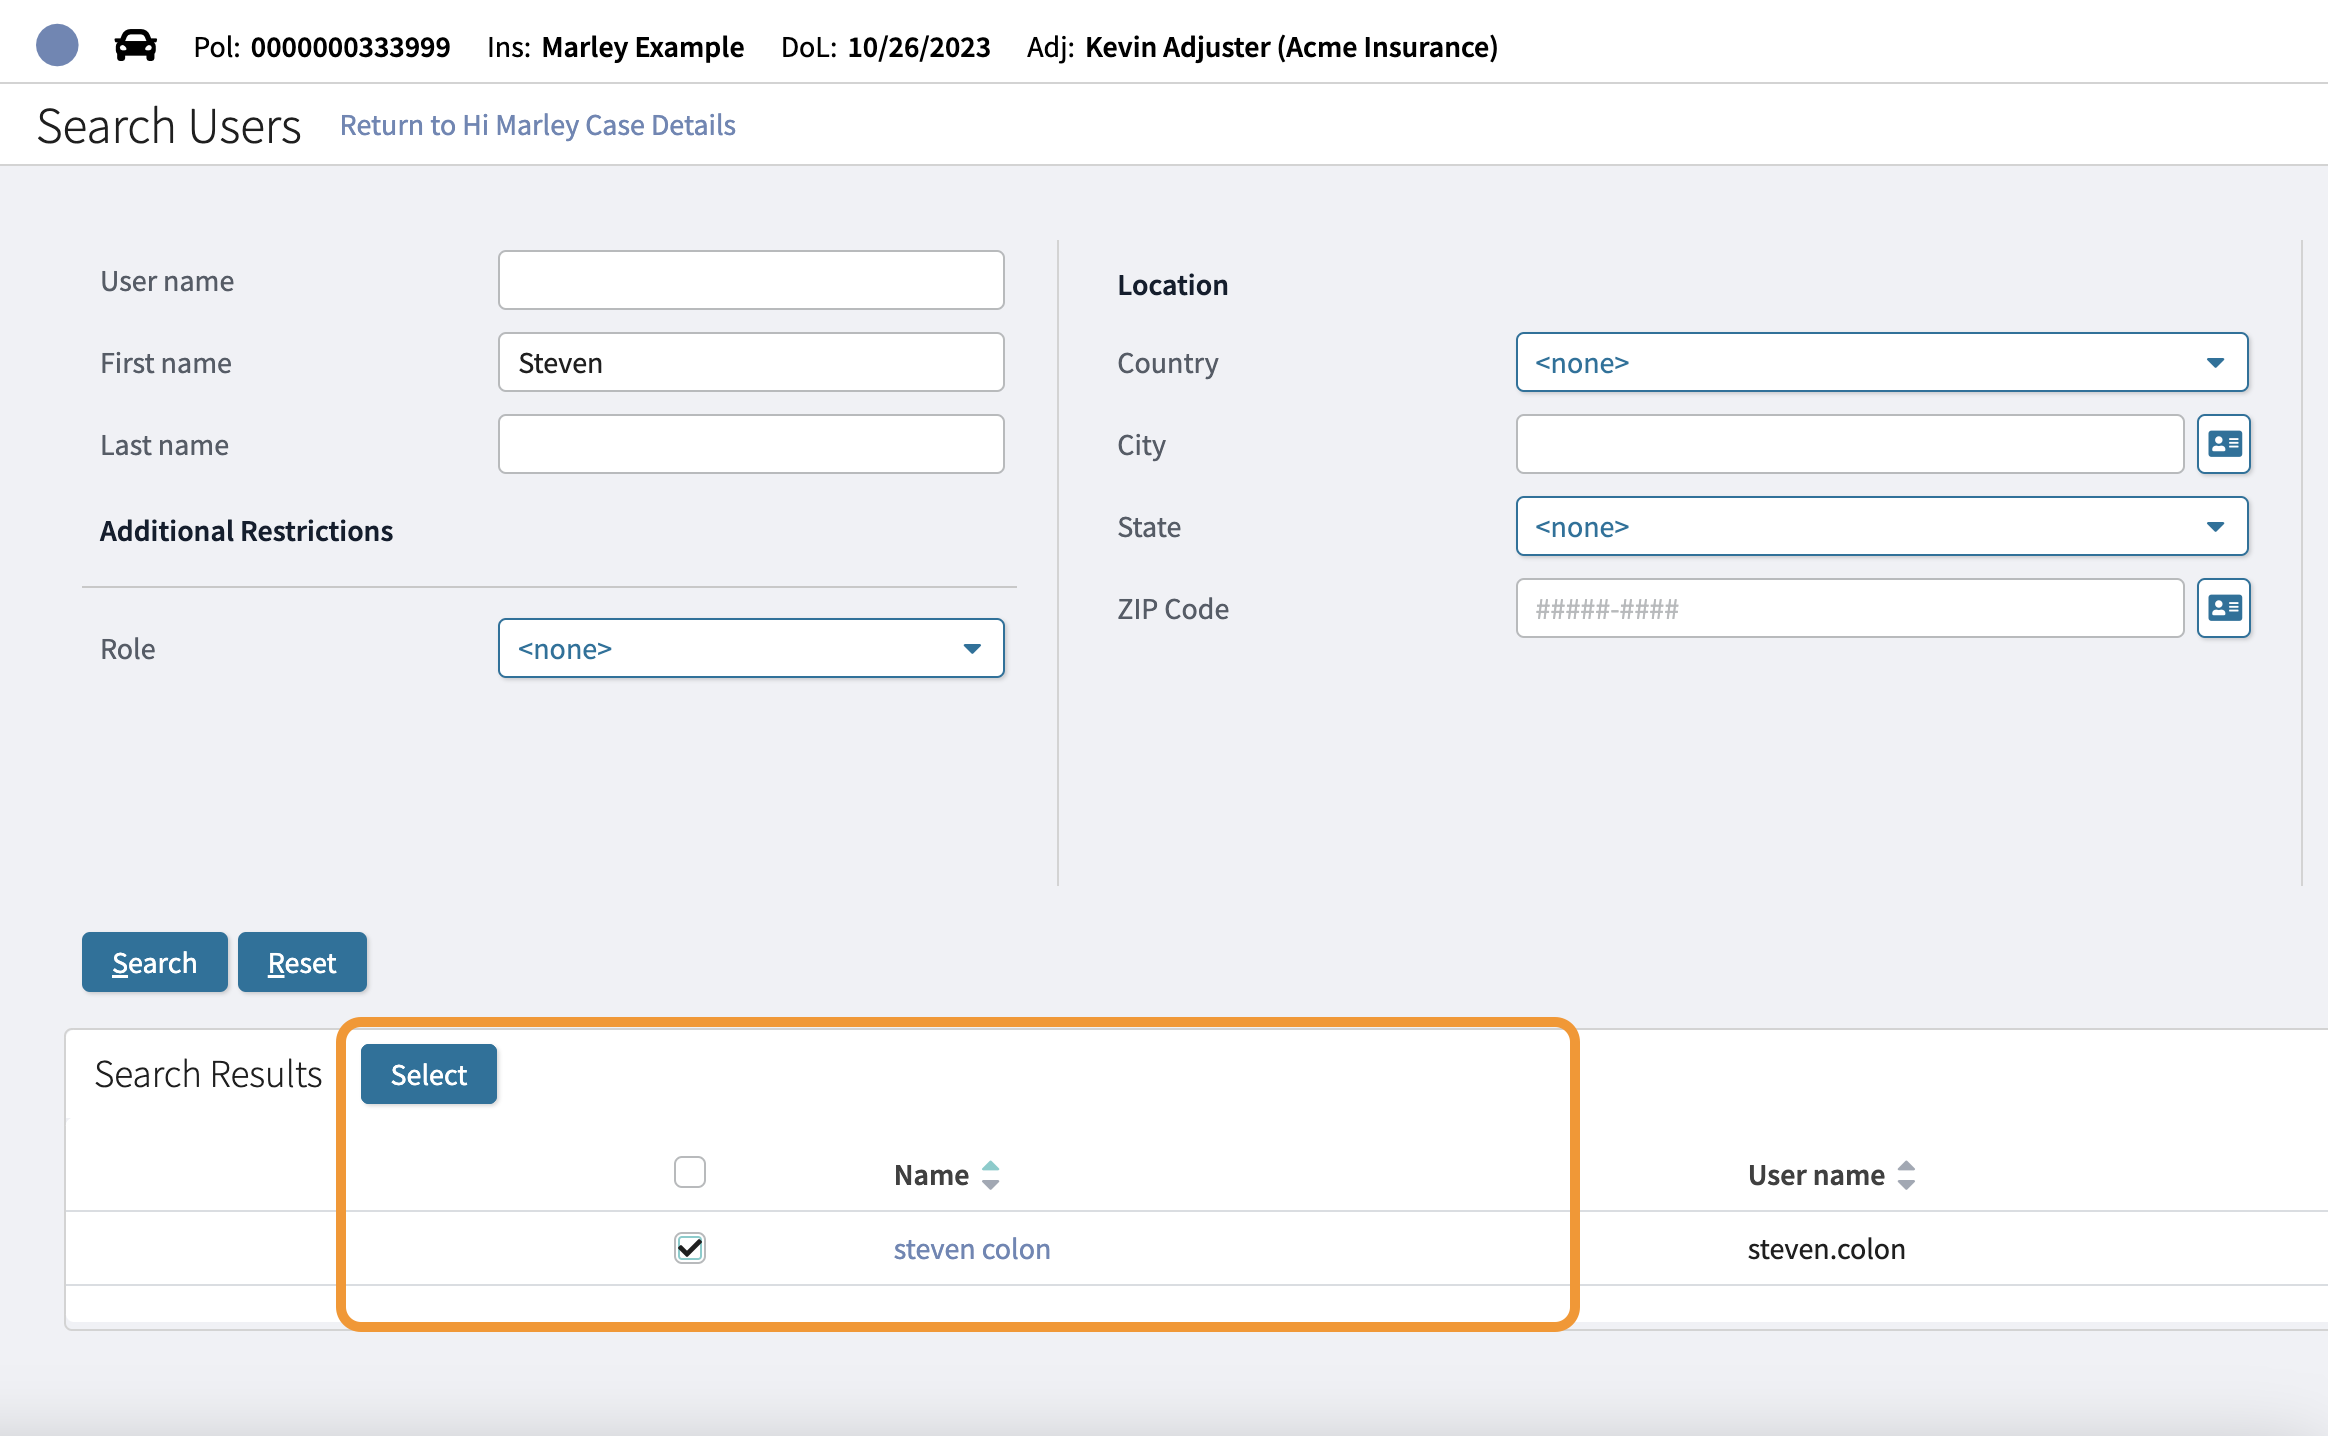
Task: Return to Hi Marley Case Details
Action: 537,125
